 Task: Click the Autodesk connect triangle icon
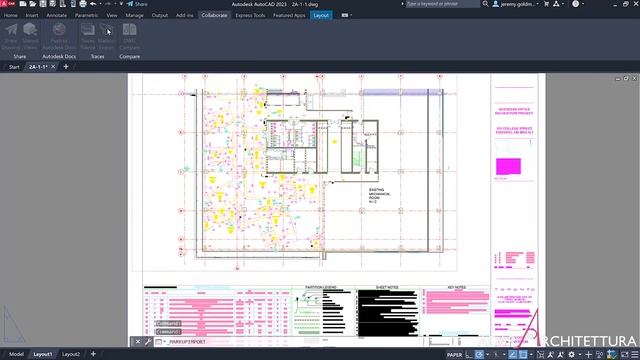(x=556, y=4)
